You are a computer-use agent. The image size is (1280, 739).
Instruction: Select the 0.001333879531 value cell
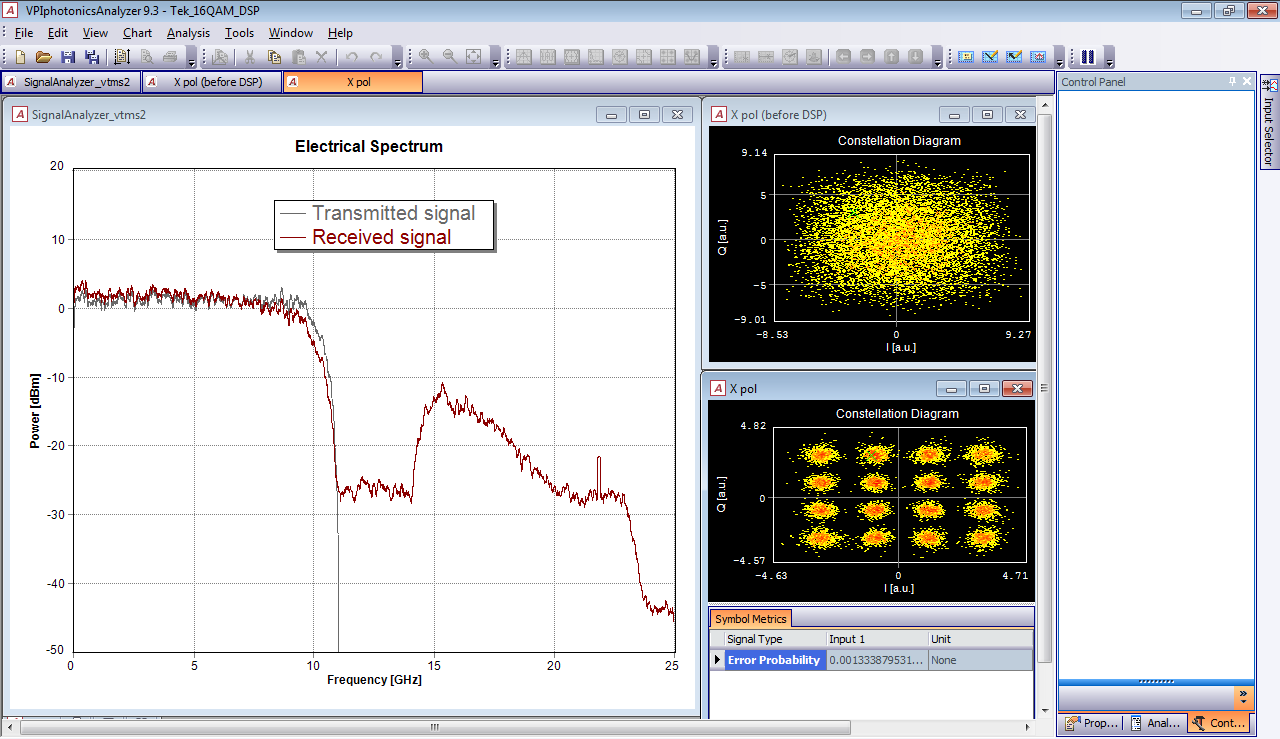click(877, 660)
